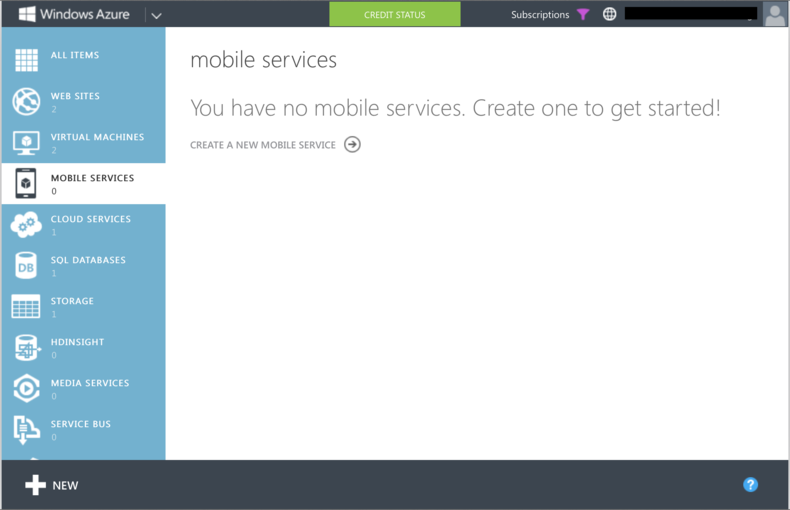Select the Virtual Machines monitor icon
790x510 pixels.
point(26,143)
